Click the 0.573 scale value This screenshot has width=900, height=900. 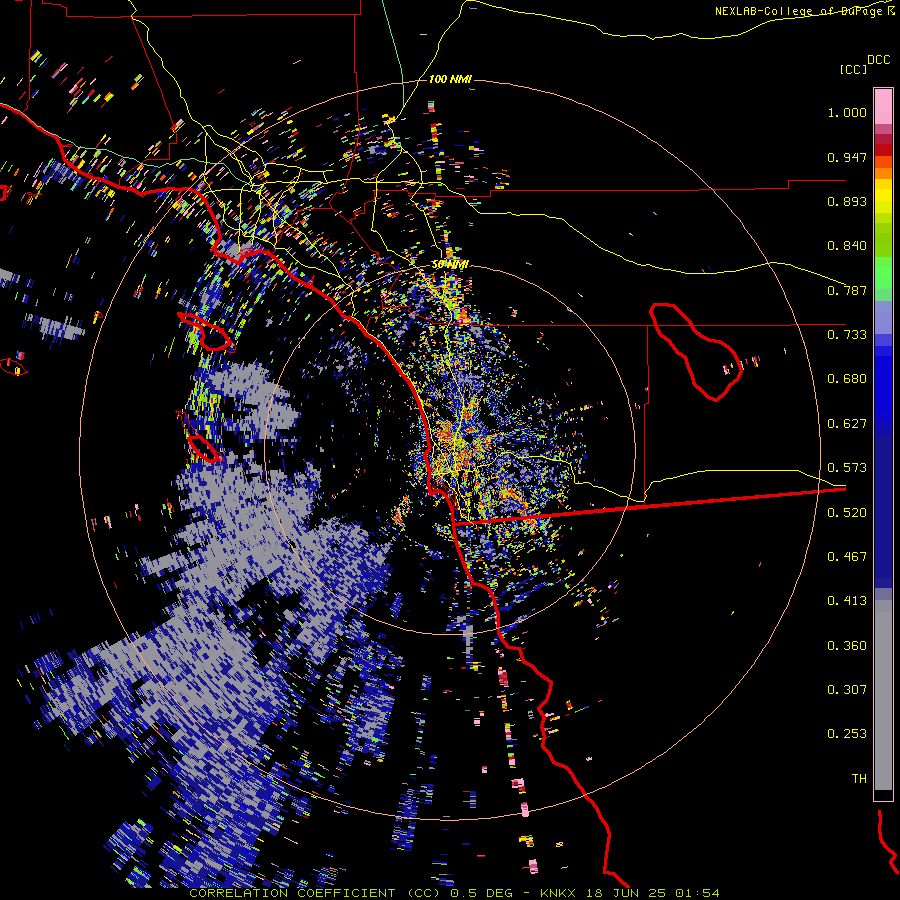[x=847, y=468]
